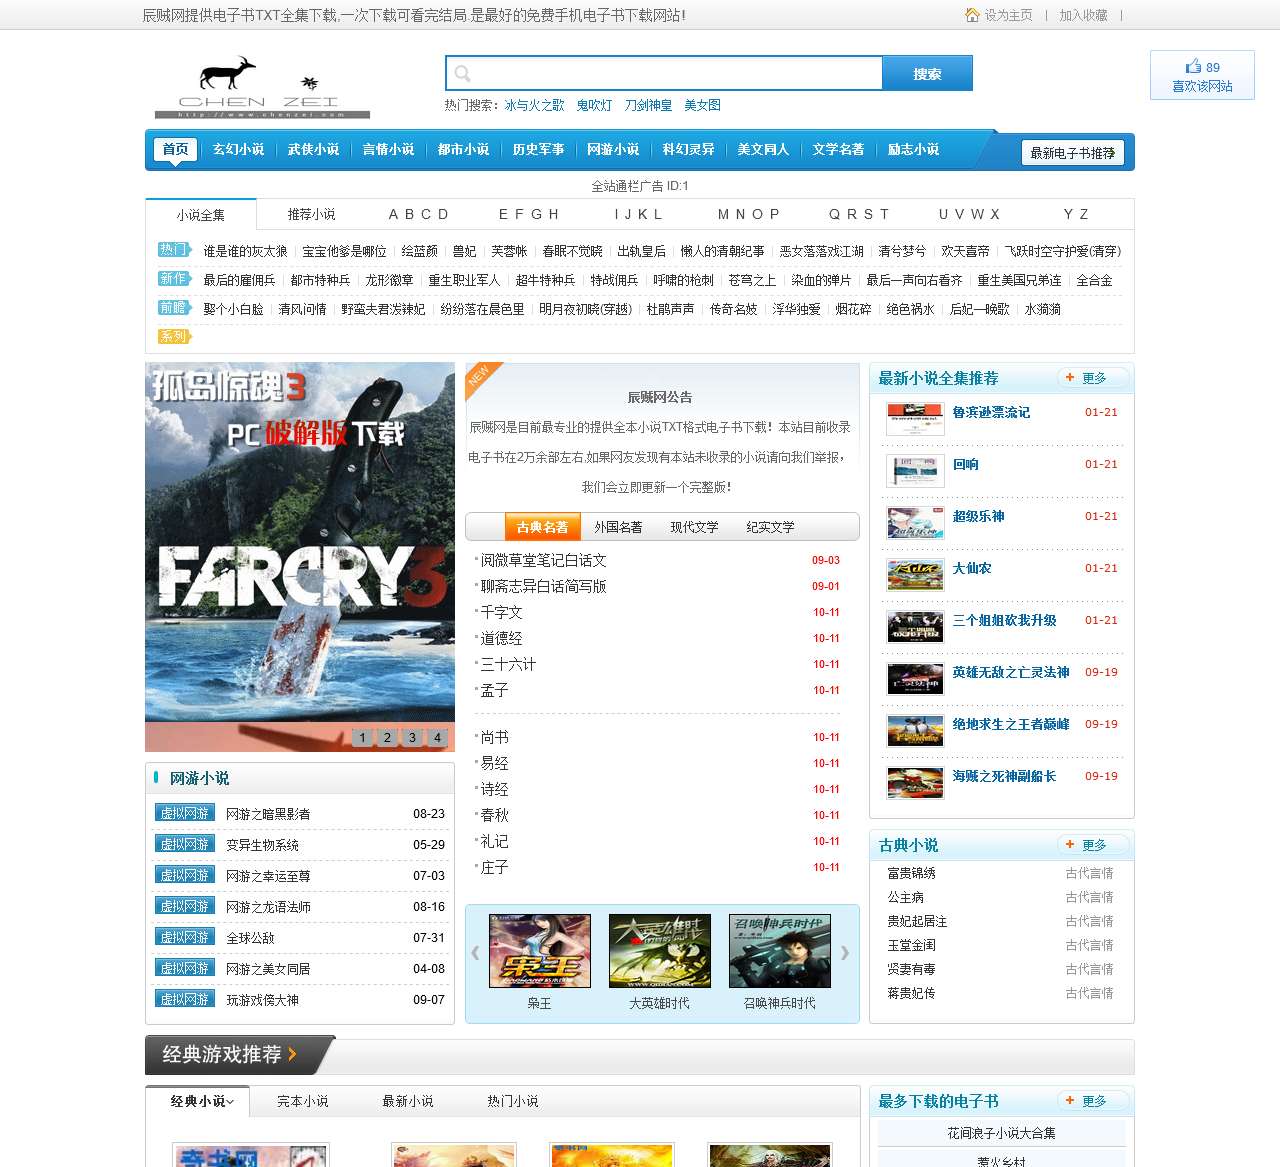
Task: Open 花间浪子小说大合集 entry
Action: coord(1001,1133)
